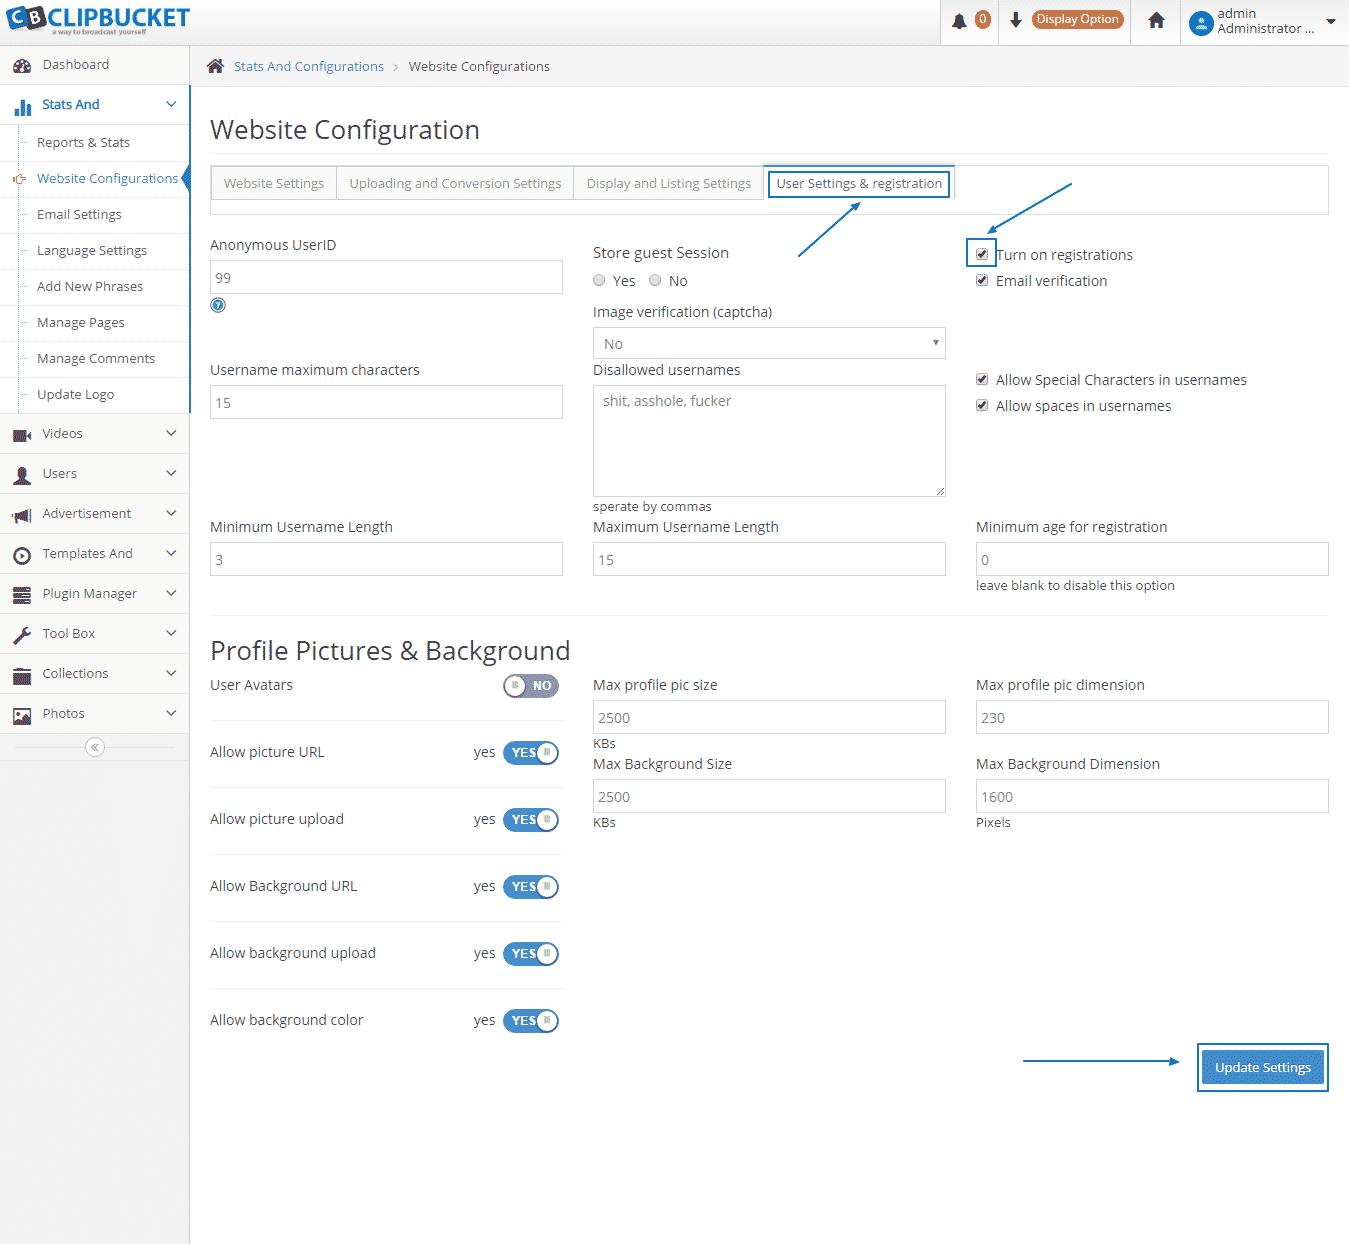Toggle Allow background color off

coord(530,1020)
